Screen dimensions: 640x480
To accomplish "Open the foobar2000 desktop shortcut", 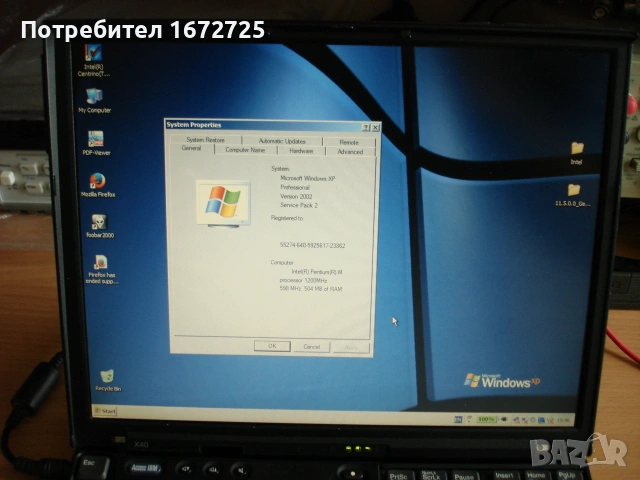I will [100, 226].
